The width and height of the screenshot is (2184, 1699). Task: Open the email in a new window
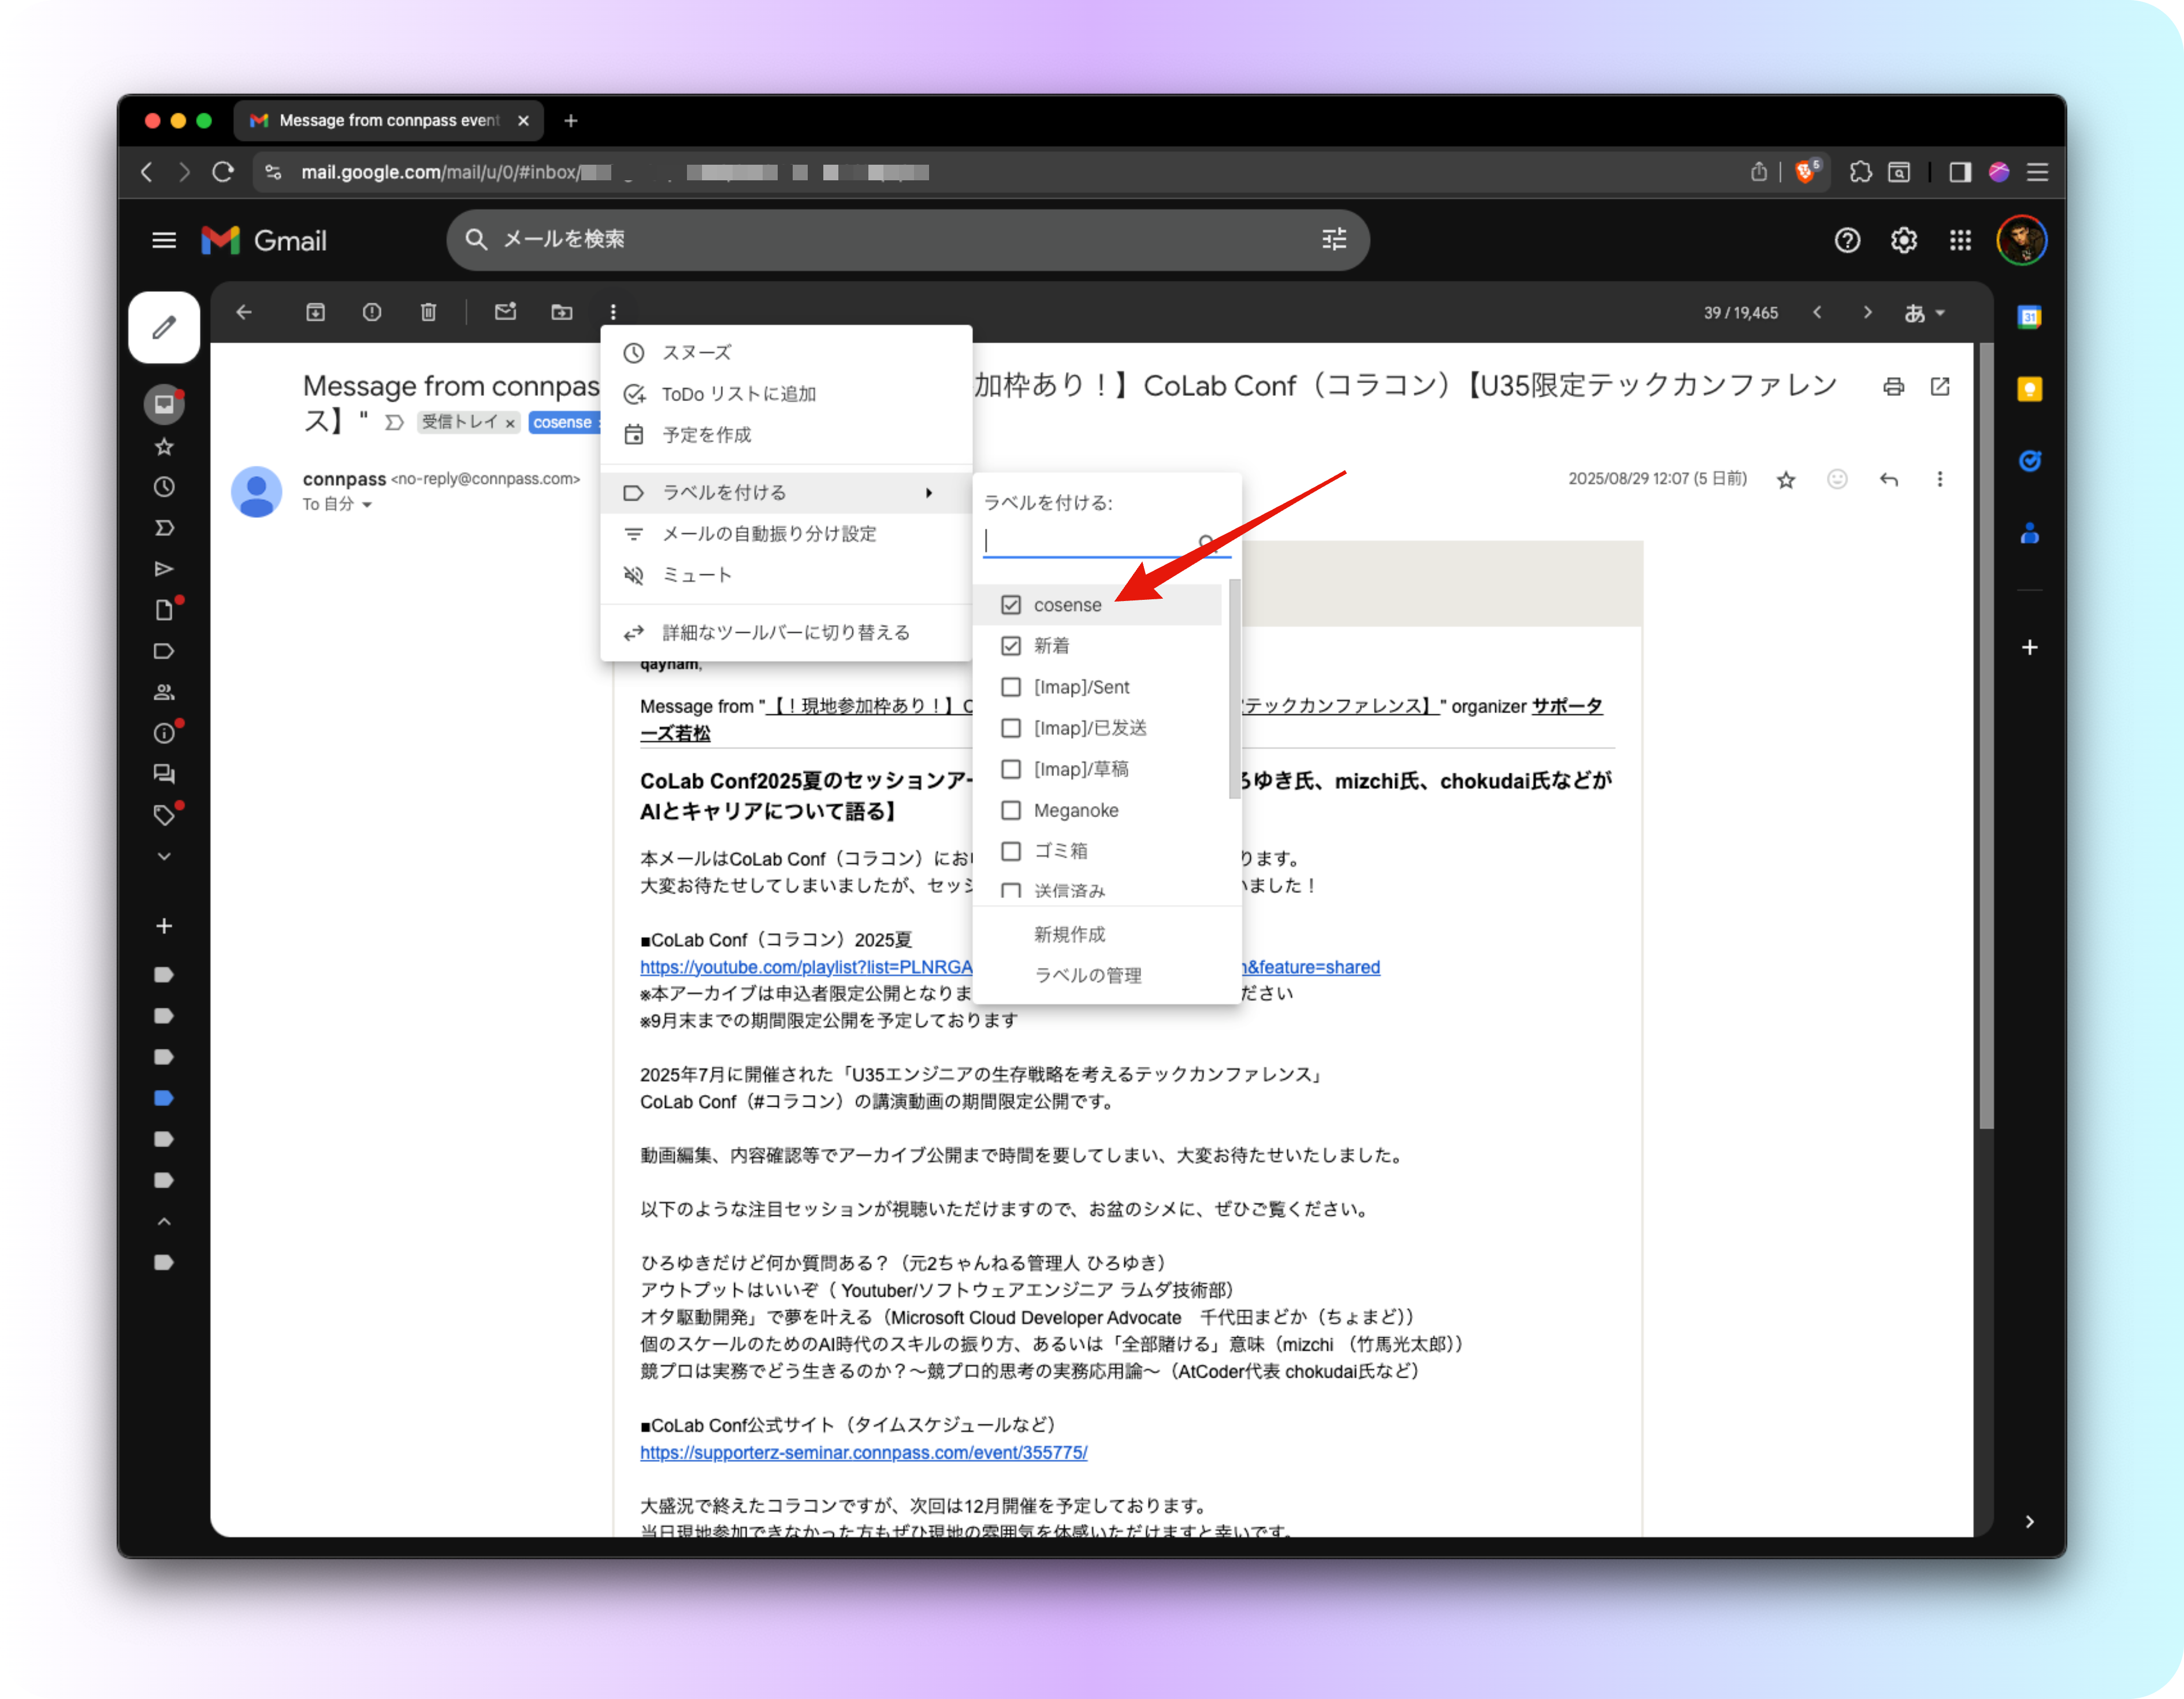click(1940, 387)
